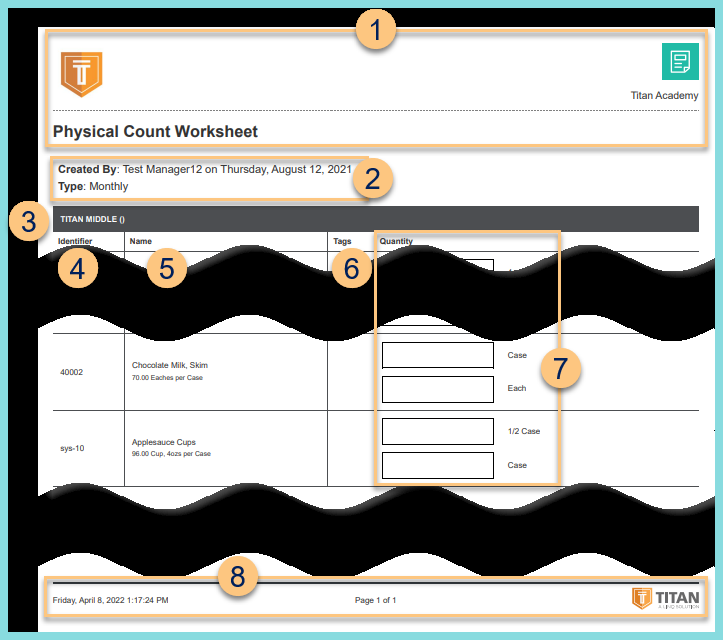The image size is (723, 640).
Task: Click the Applesauce Cups item name
Action: [164, 442]
